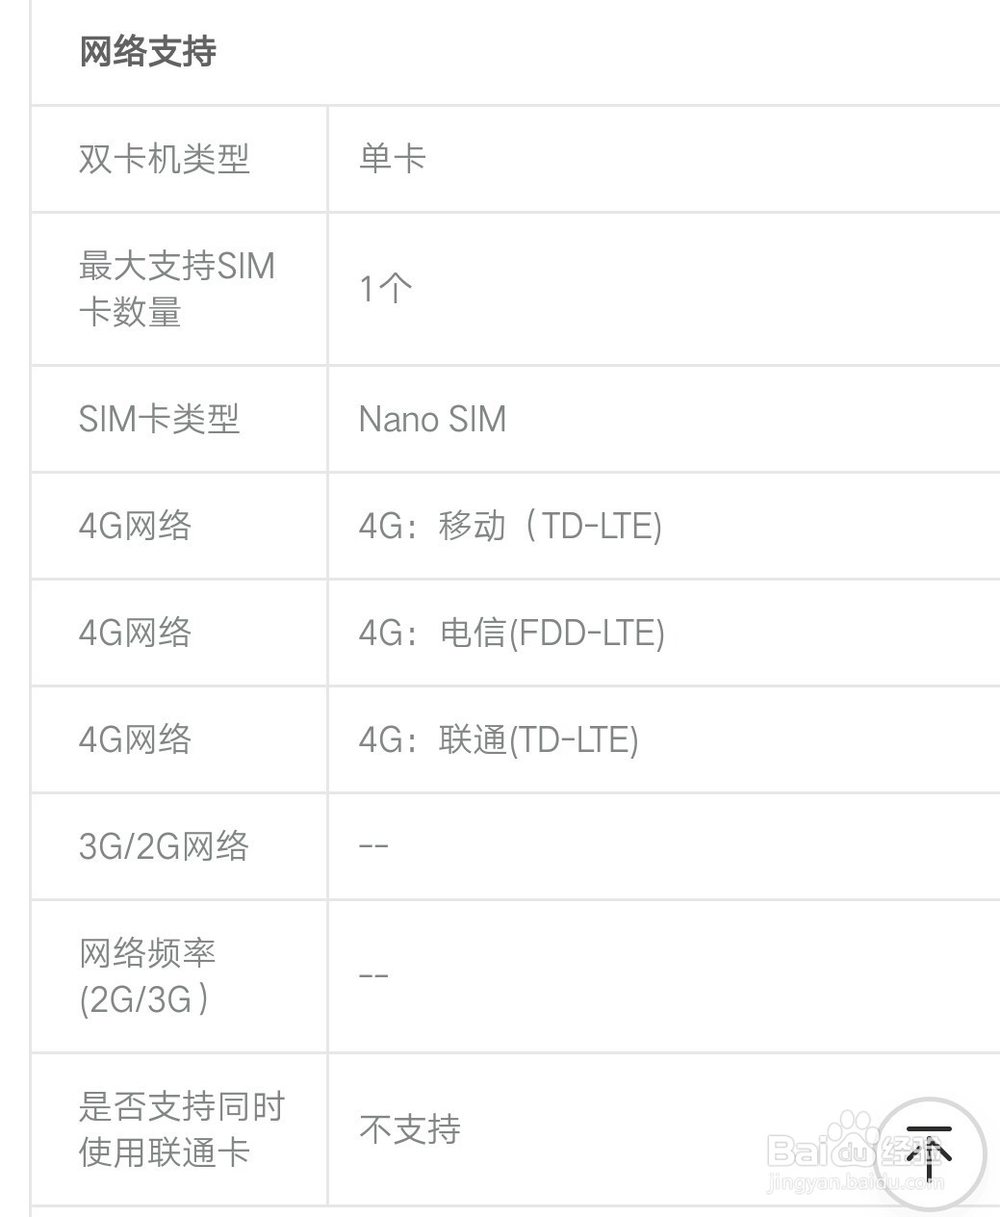Tap the 4G：电信(FDD-LTE) value
The height and width of the screenshot is (1217, 1000).
click(511, 633)
